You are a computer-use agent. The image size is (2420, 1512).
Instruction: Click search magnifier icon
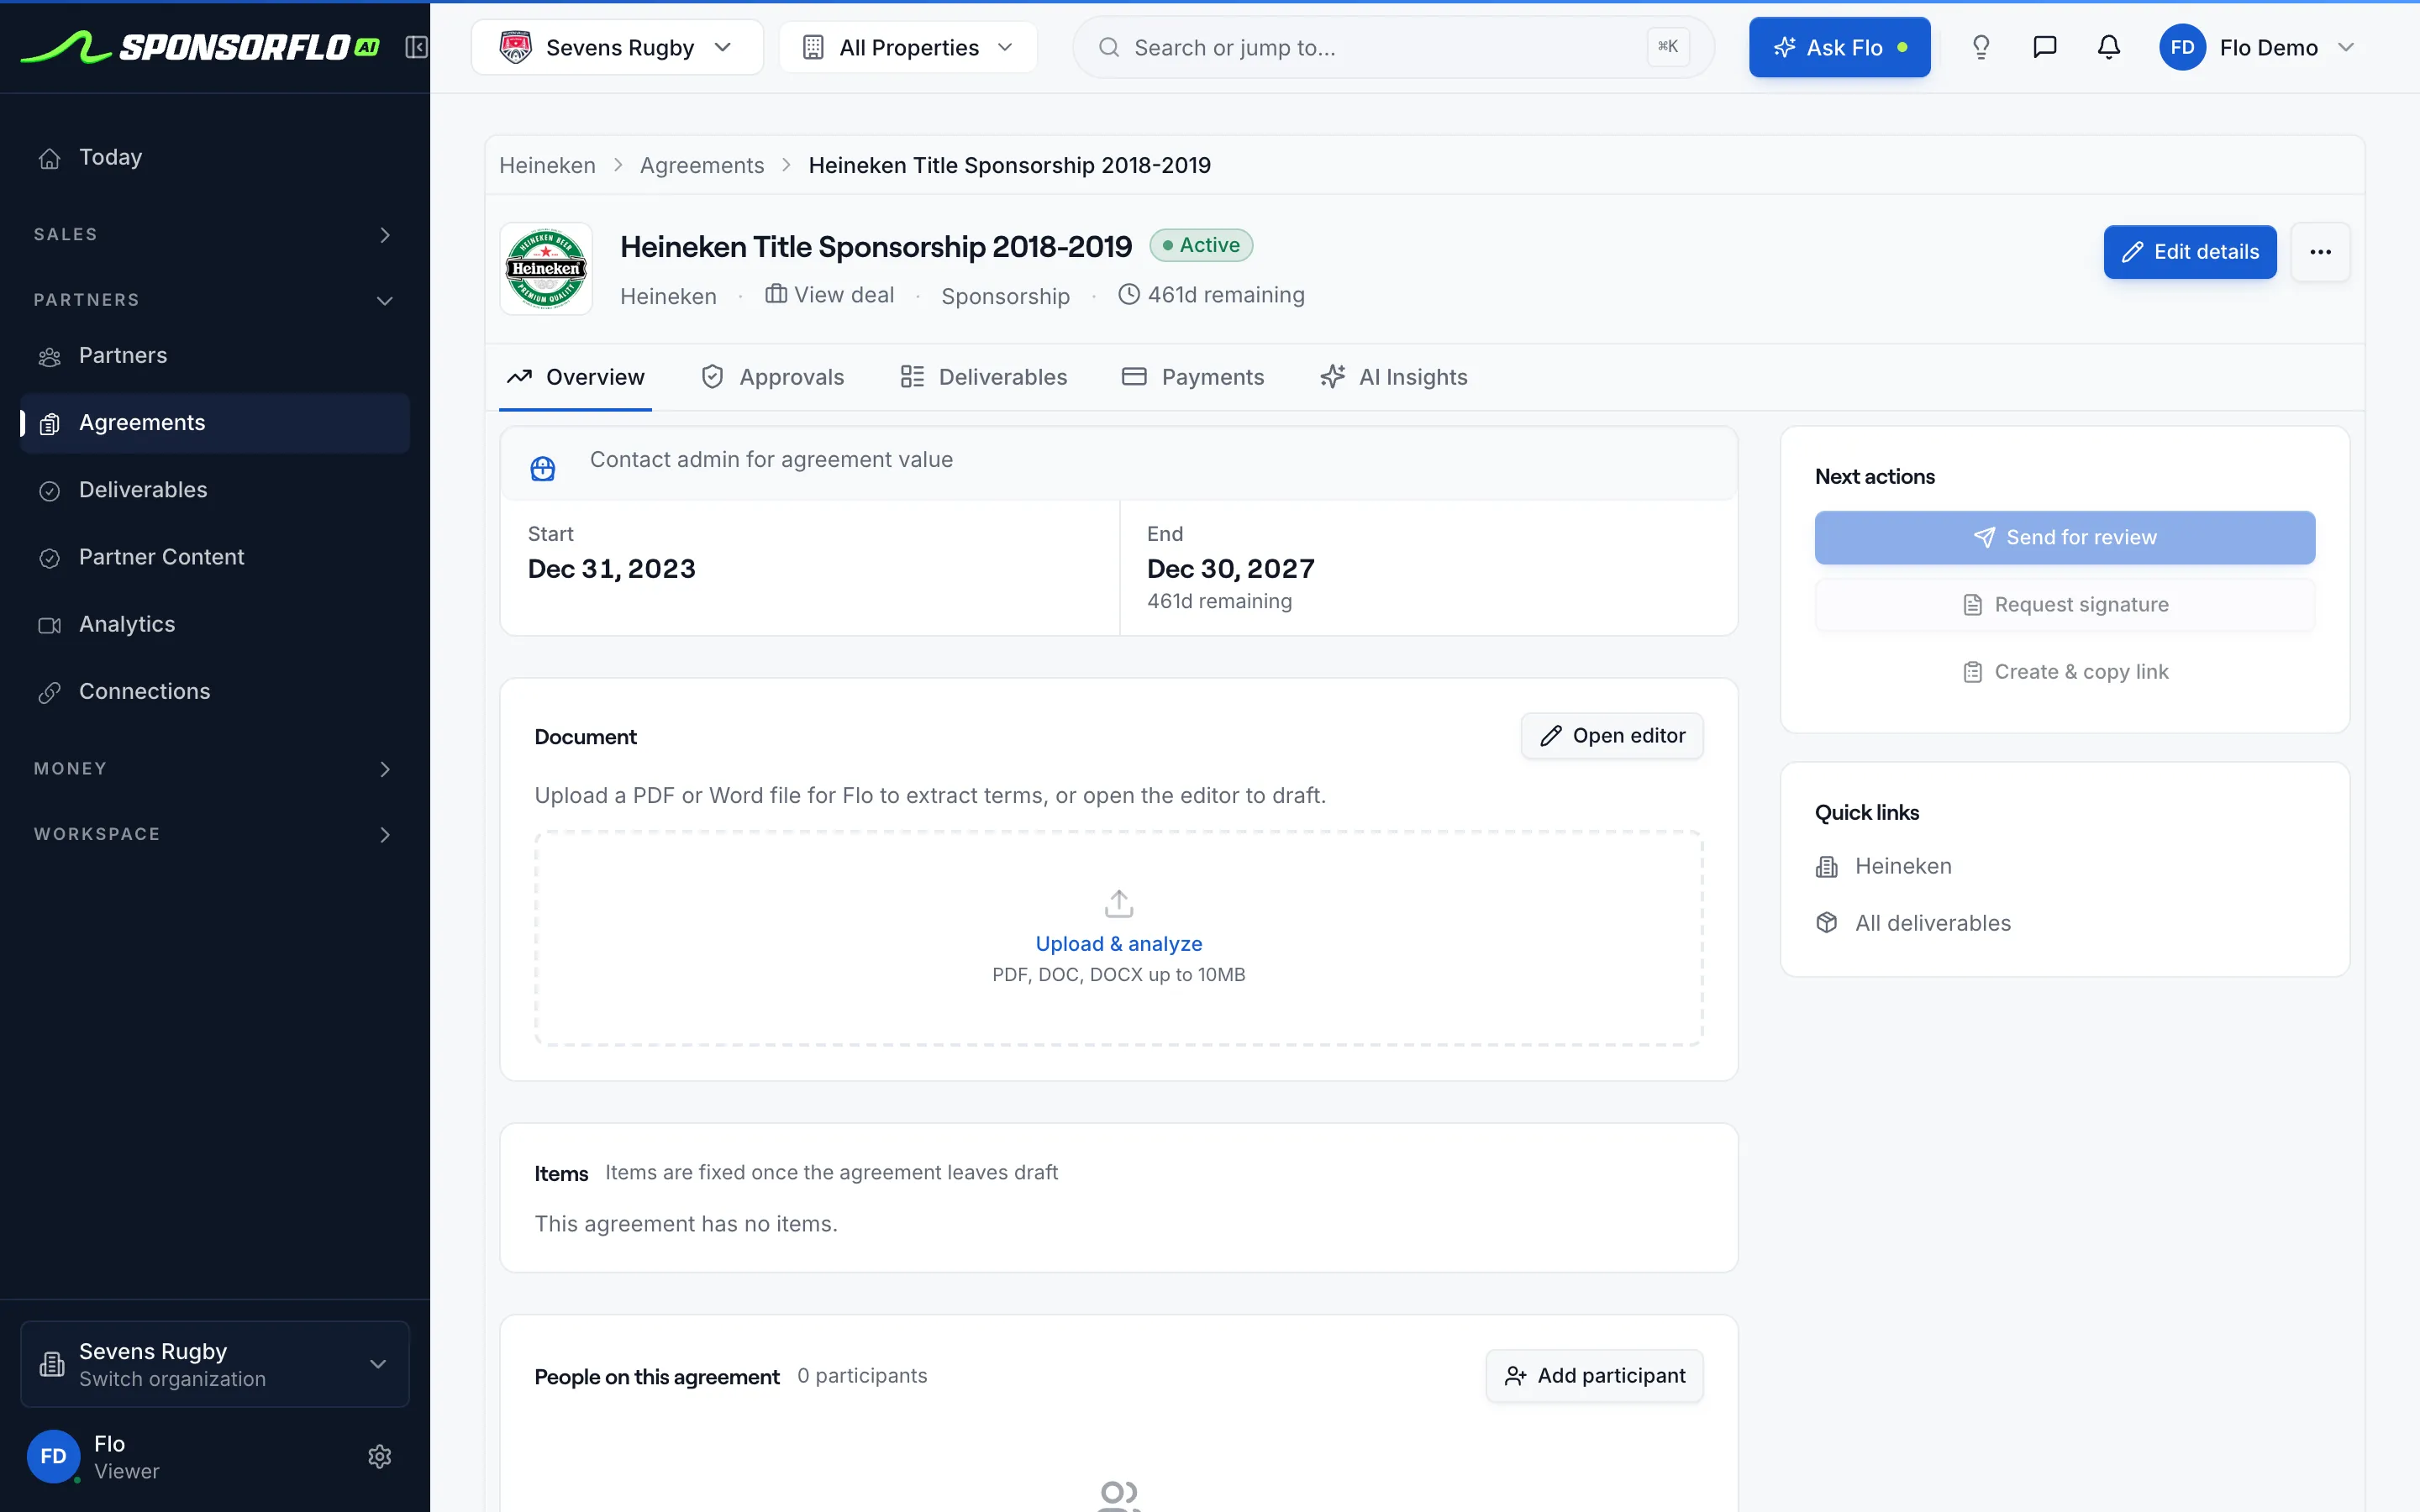[1108, 47]
